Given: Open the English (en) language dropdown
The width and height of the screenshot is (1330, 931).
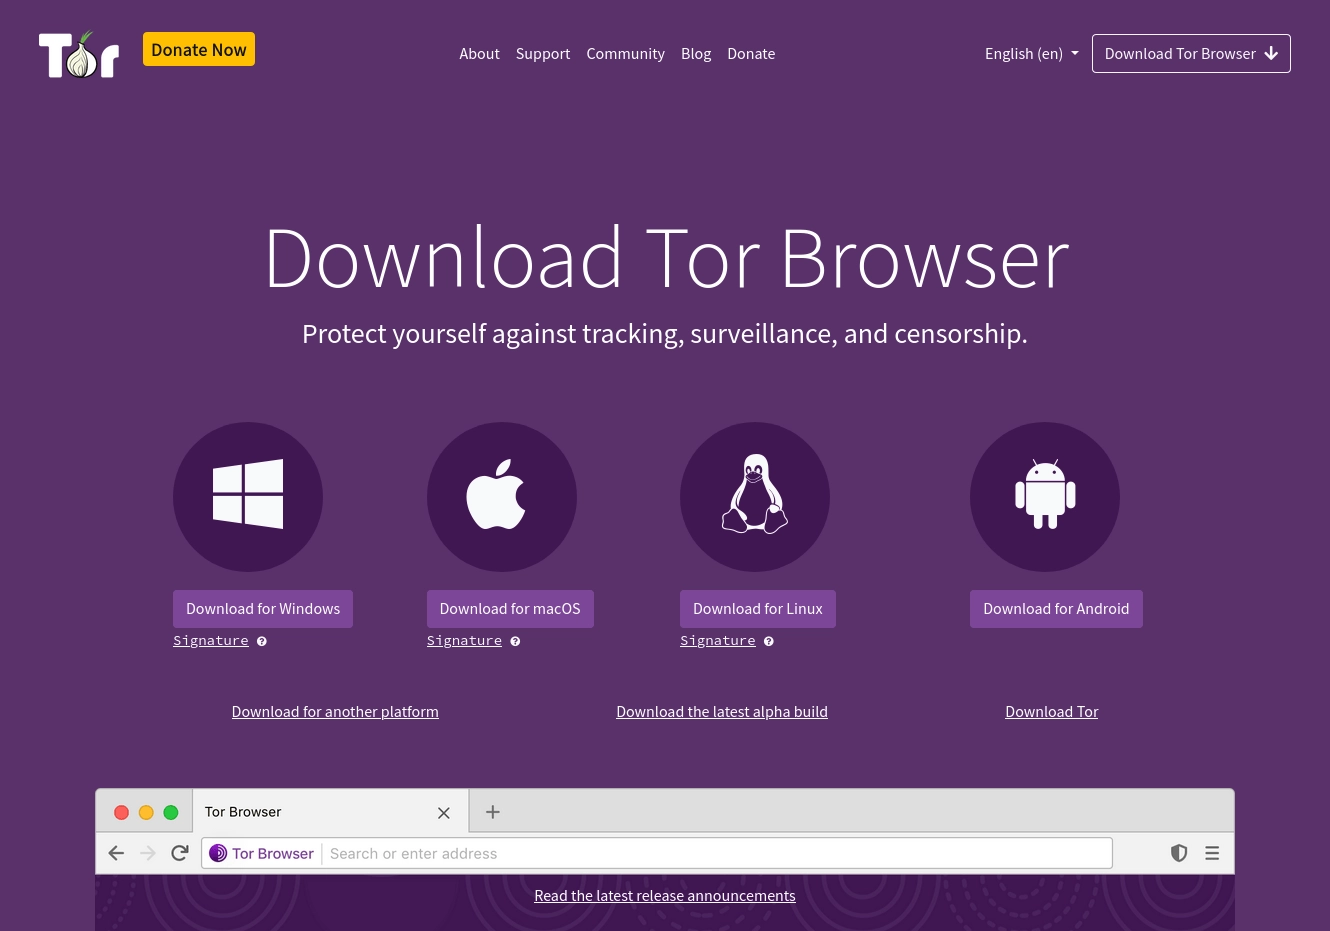Looking at the screenshot, I should click(1032, 54).
